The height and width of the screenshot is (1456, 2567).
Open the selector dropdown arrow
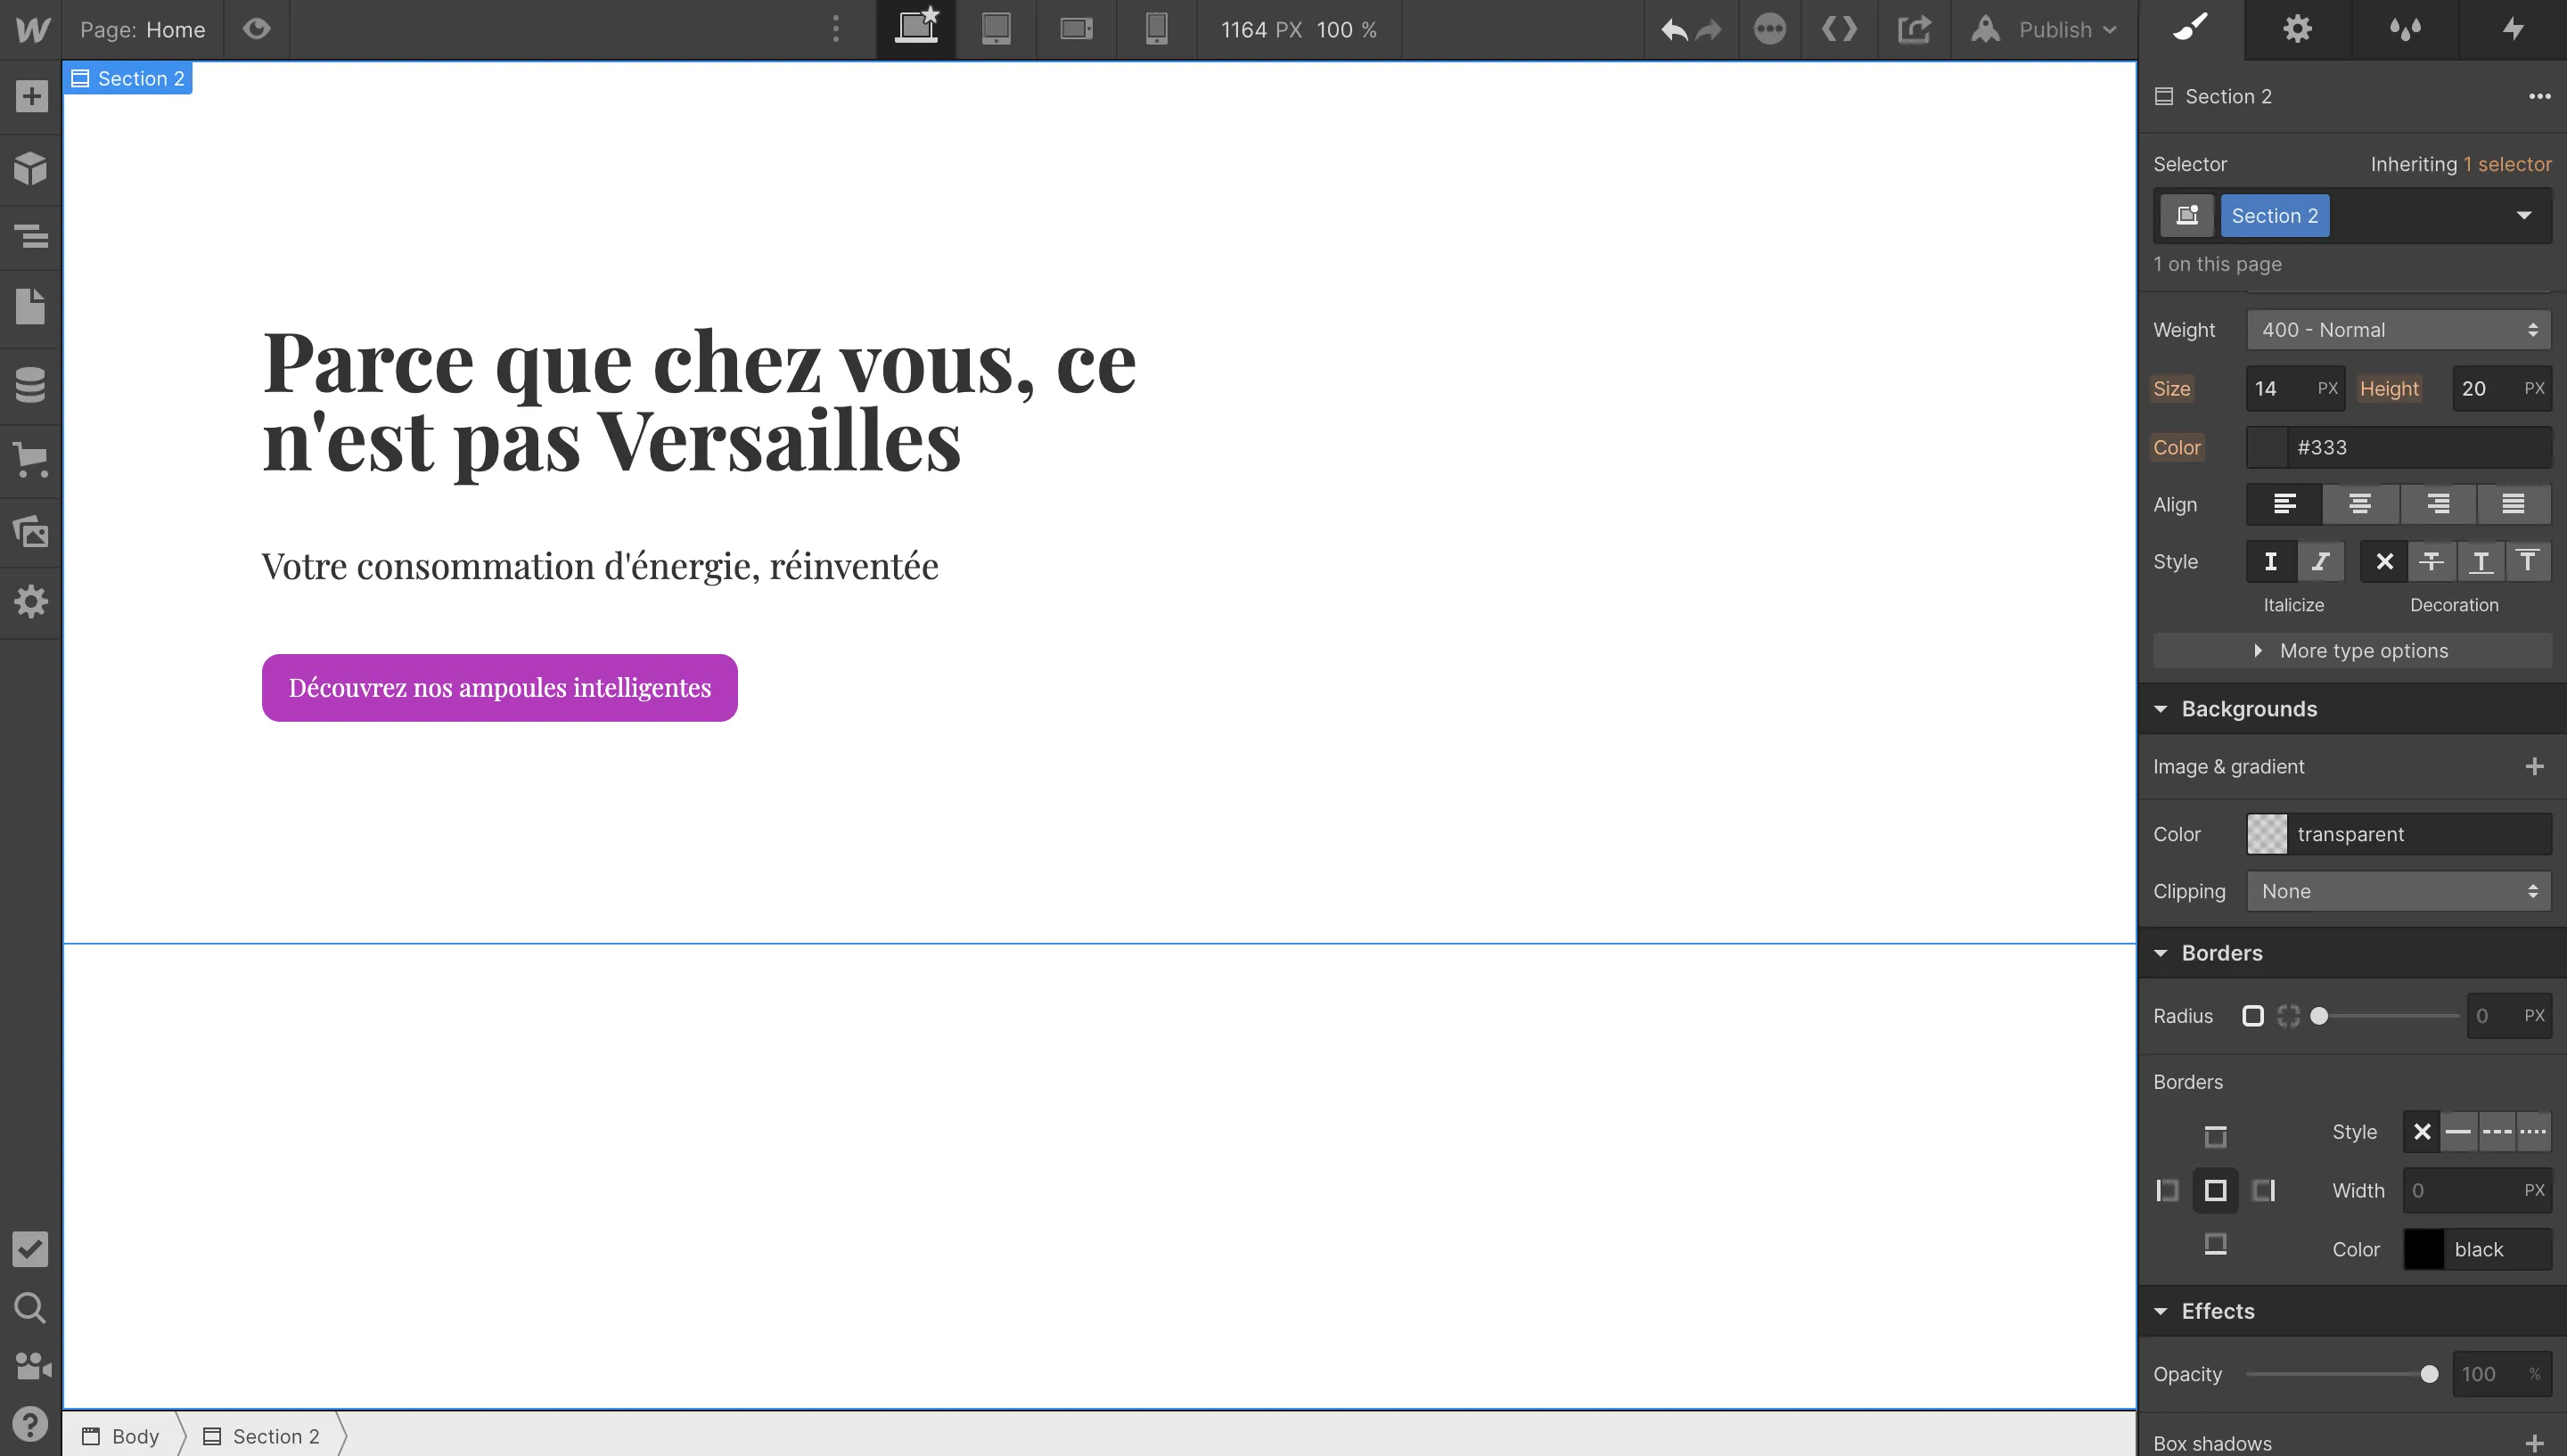(x=2524, y=215)
